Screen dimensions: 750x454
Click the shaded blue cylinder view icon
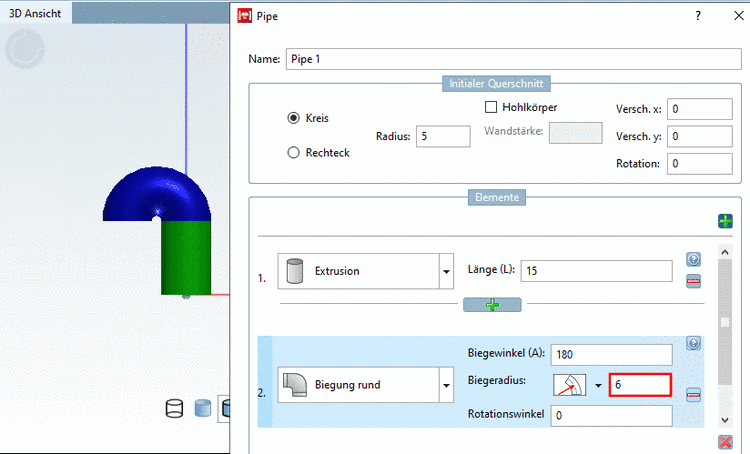tap(203, 408)
